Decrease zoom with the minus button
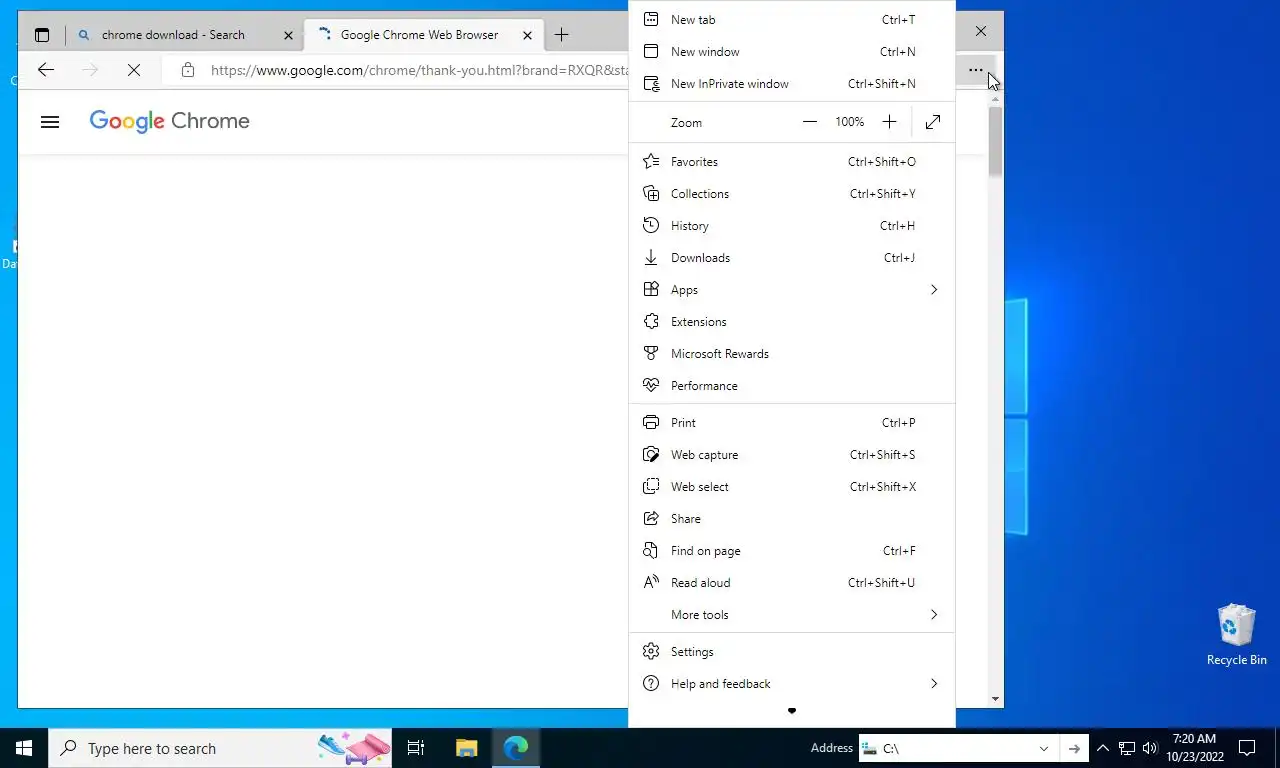This screenshot has height=768, width=1280. 810,122
